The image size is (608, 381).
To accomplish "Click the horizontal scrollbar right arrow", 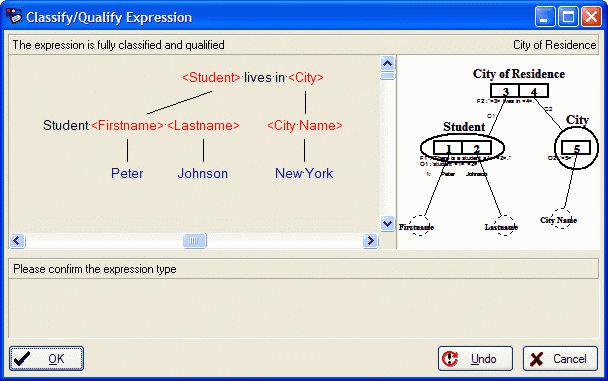I will (370, 241).
